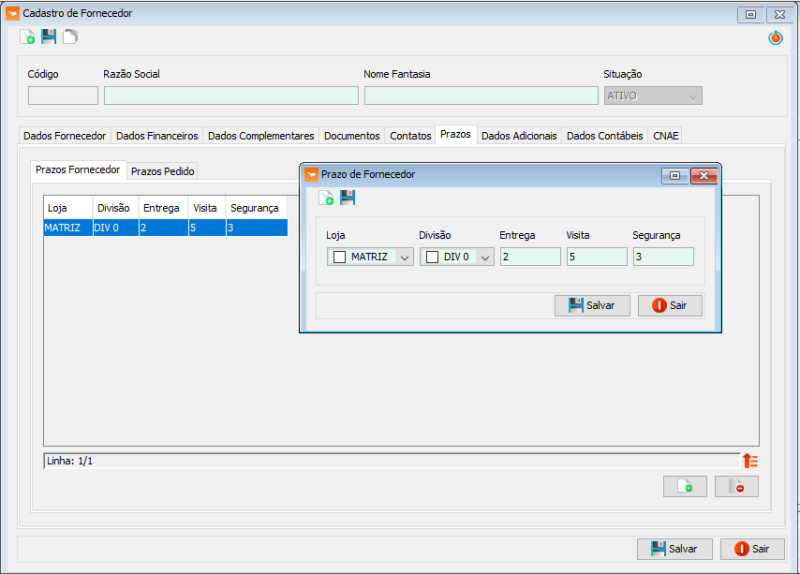Click the Razão Social input field
Viewport: 800px width, 574px height.
(x=231, y=95)
